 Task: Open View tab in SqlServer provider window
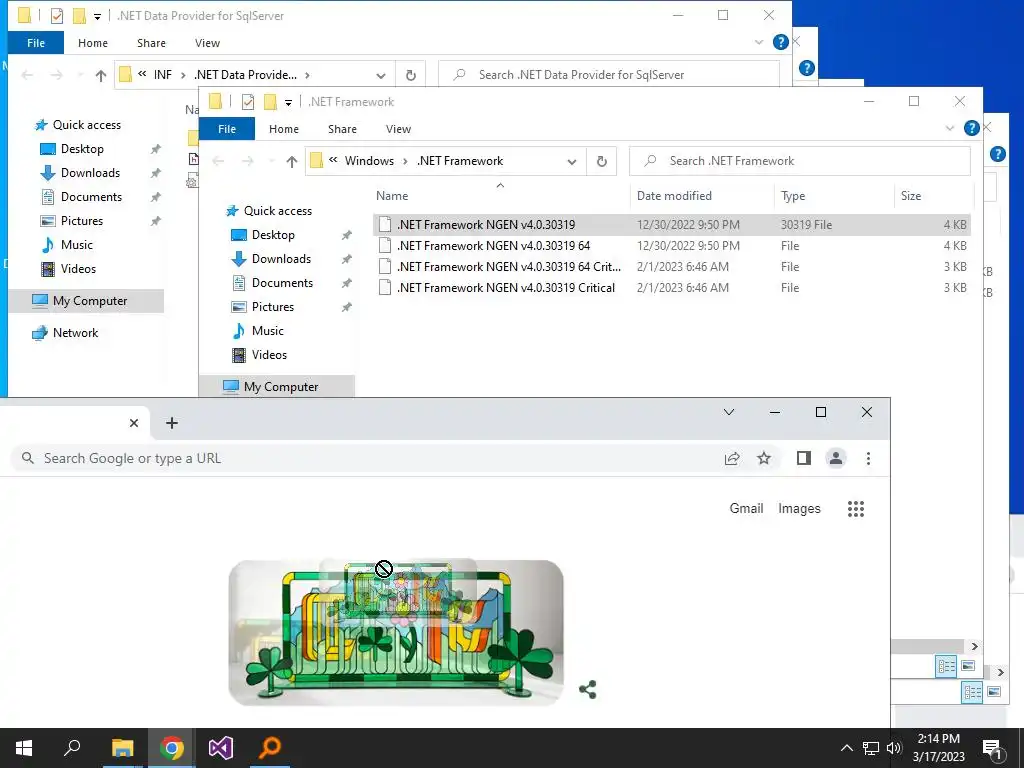[x=207, y=43]
